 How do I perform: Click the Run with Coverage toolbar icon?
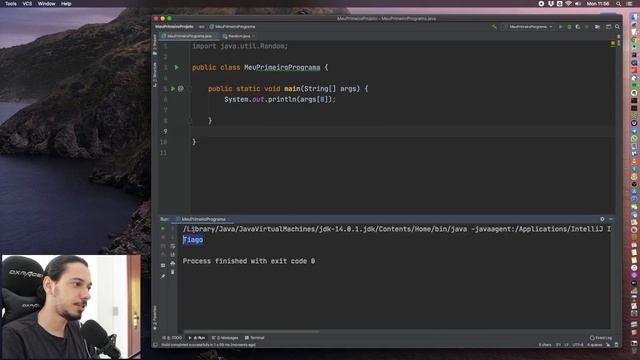(x=578, y=27)
